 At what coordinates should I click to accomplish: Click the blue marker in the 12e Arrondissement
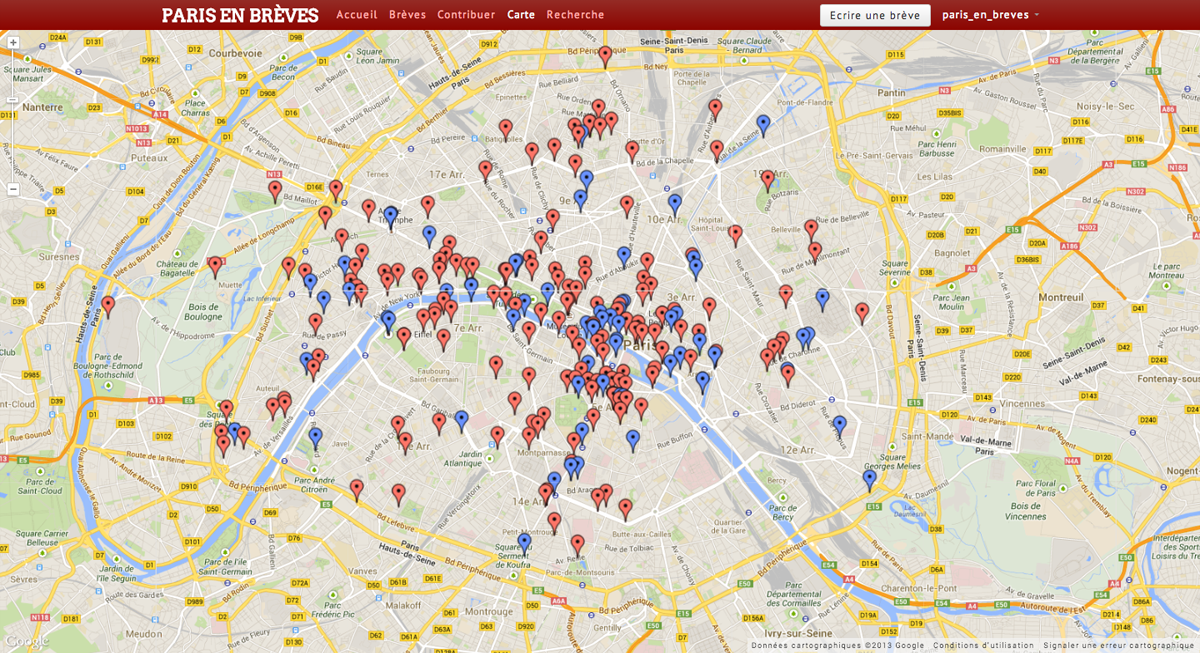pos(839,425)
